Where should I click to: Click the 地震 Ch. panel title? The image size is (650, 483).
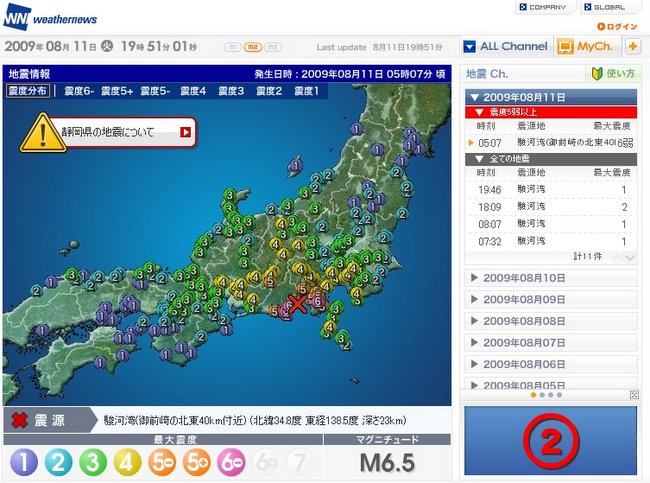[x=487, y=74]
